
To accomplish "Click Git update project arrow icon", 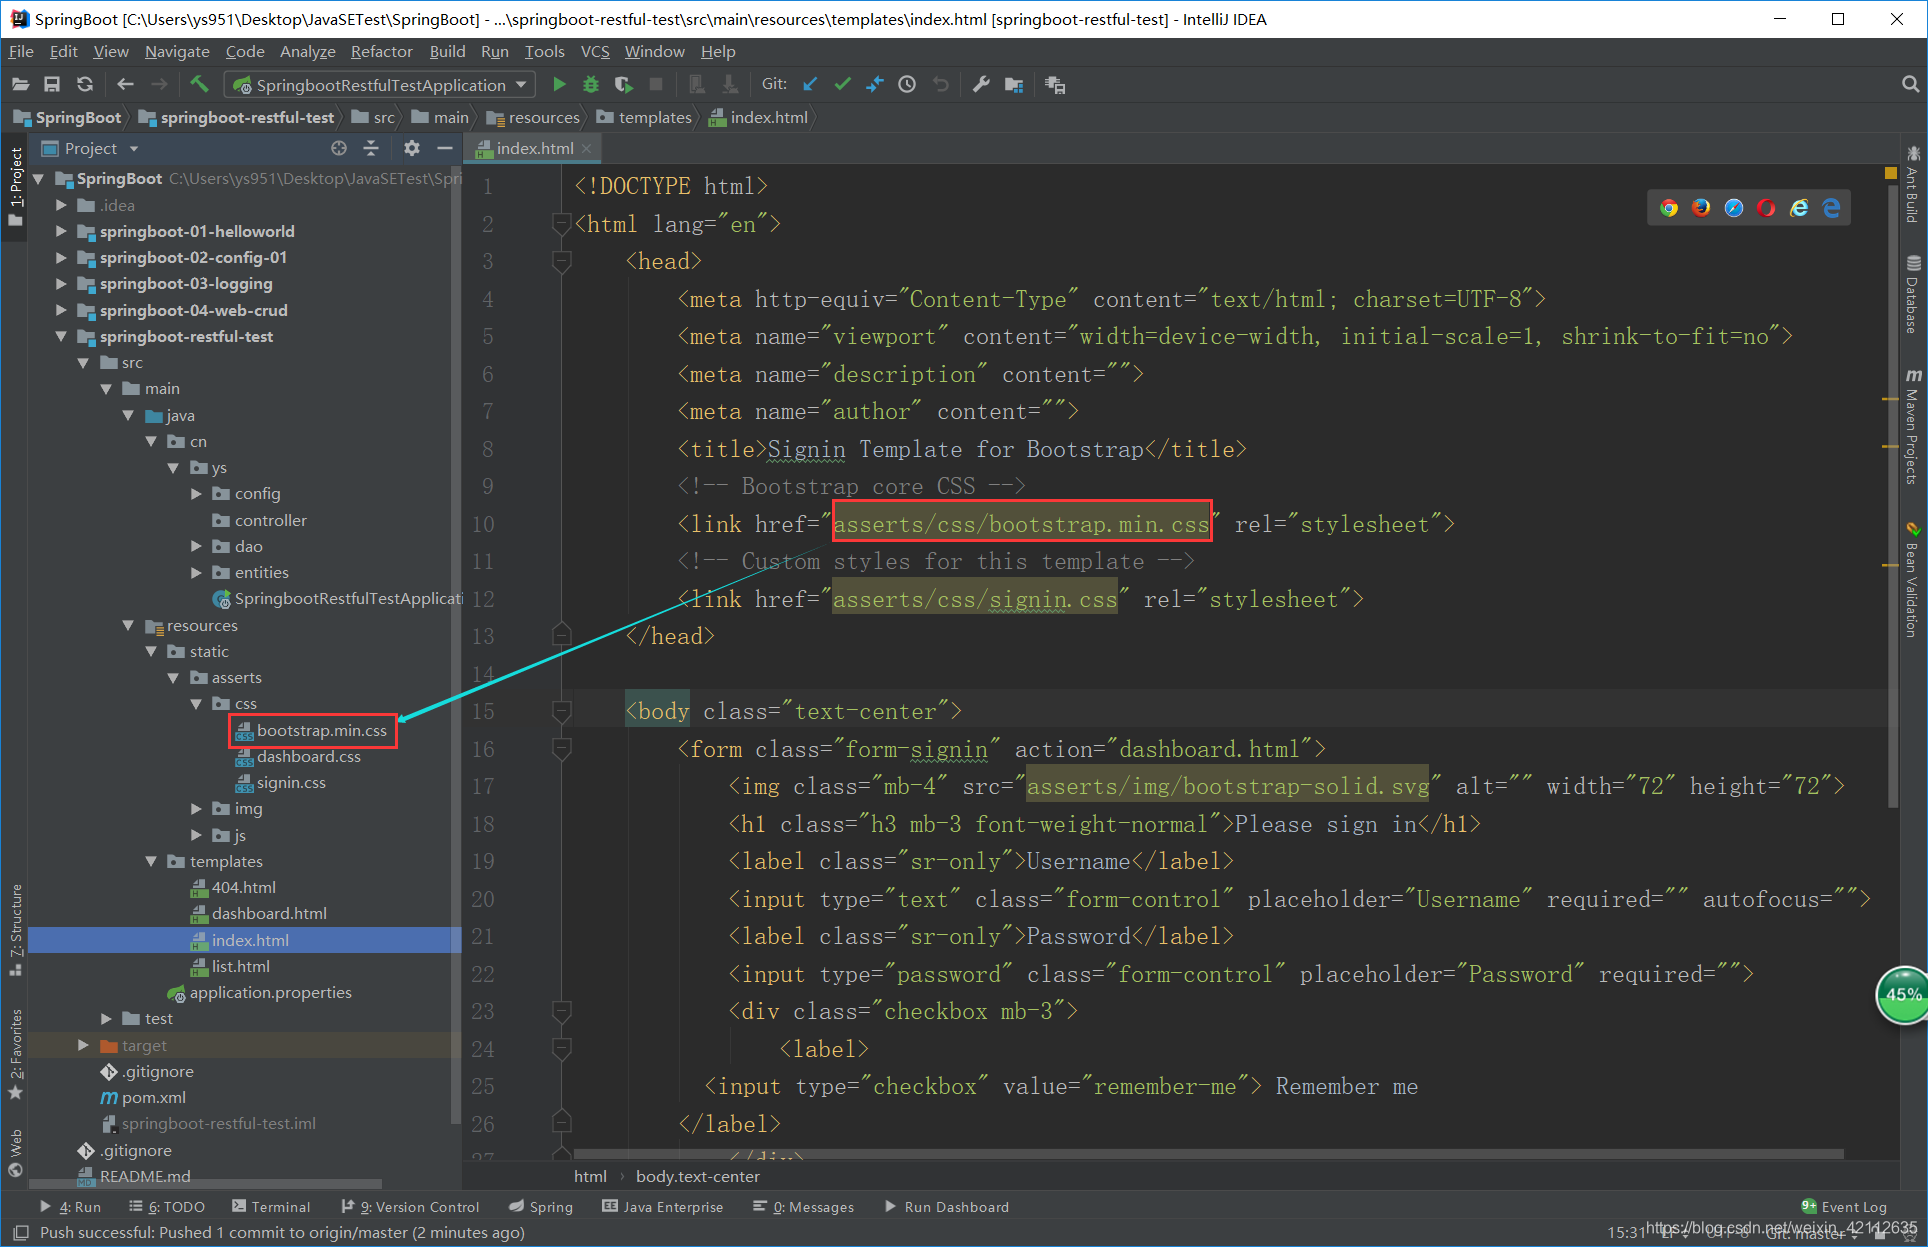I will coord(810,85).
